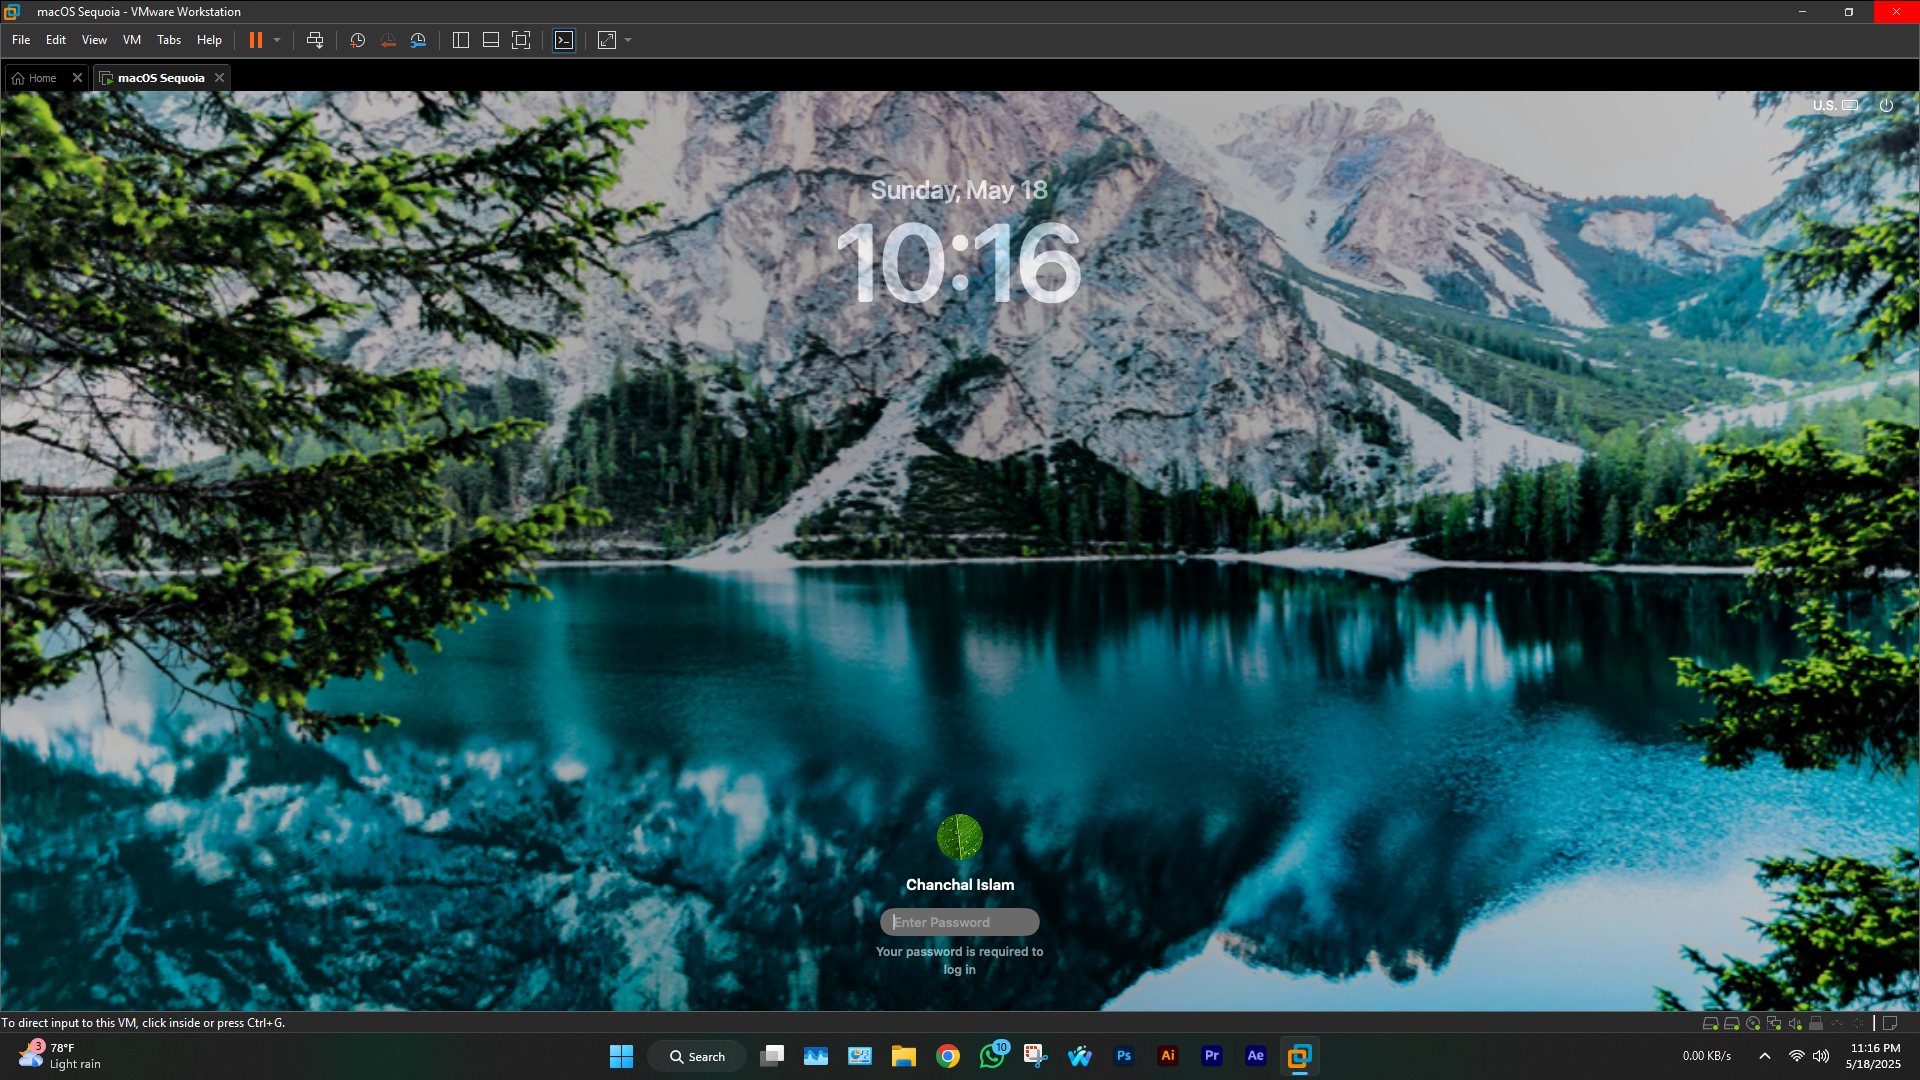This screenshot has height=1080, width=1920.
Task: Click the network adapter status icon
Action: click(x=1774, y=1023)
